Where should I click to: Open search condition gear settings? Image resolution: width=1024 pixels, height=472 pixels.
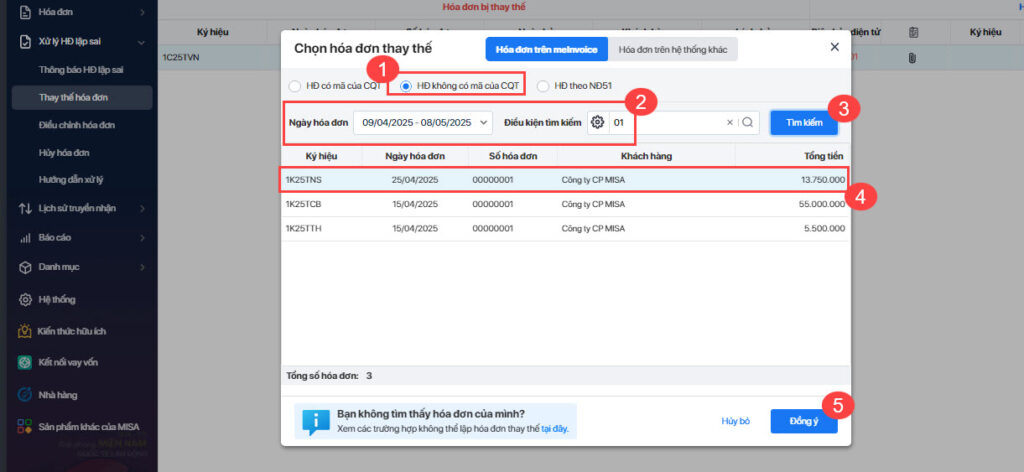pyautogui.click(x=598, y=122)
